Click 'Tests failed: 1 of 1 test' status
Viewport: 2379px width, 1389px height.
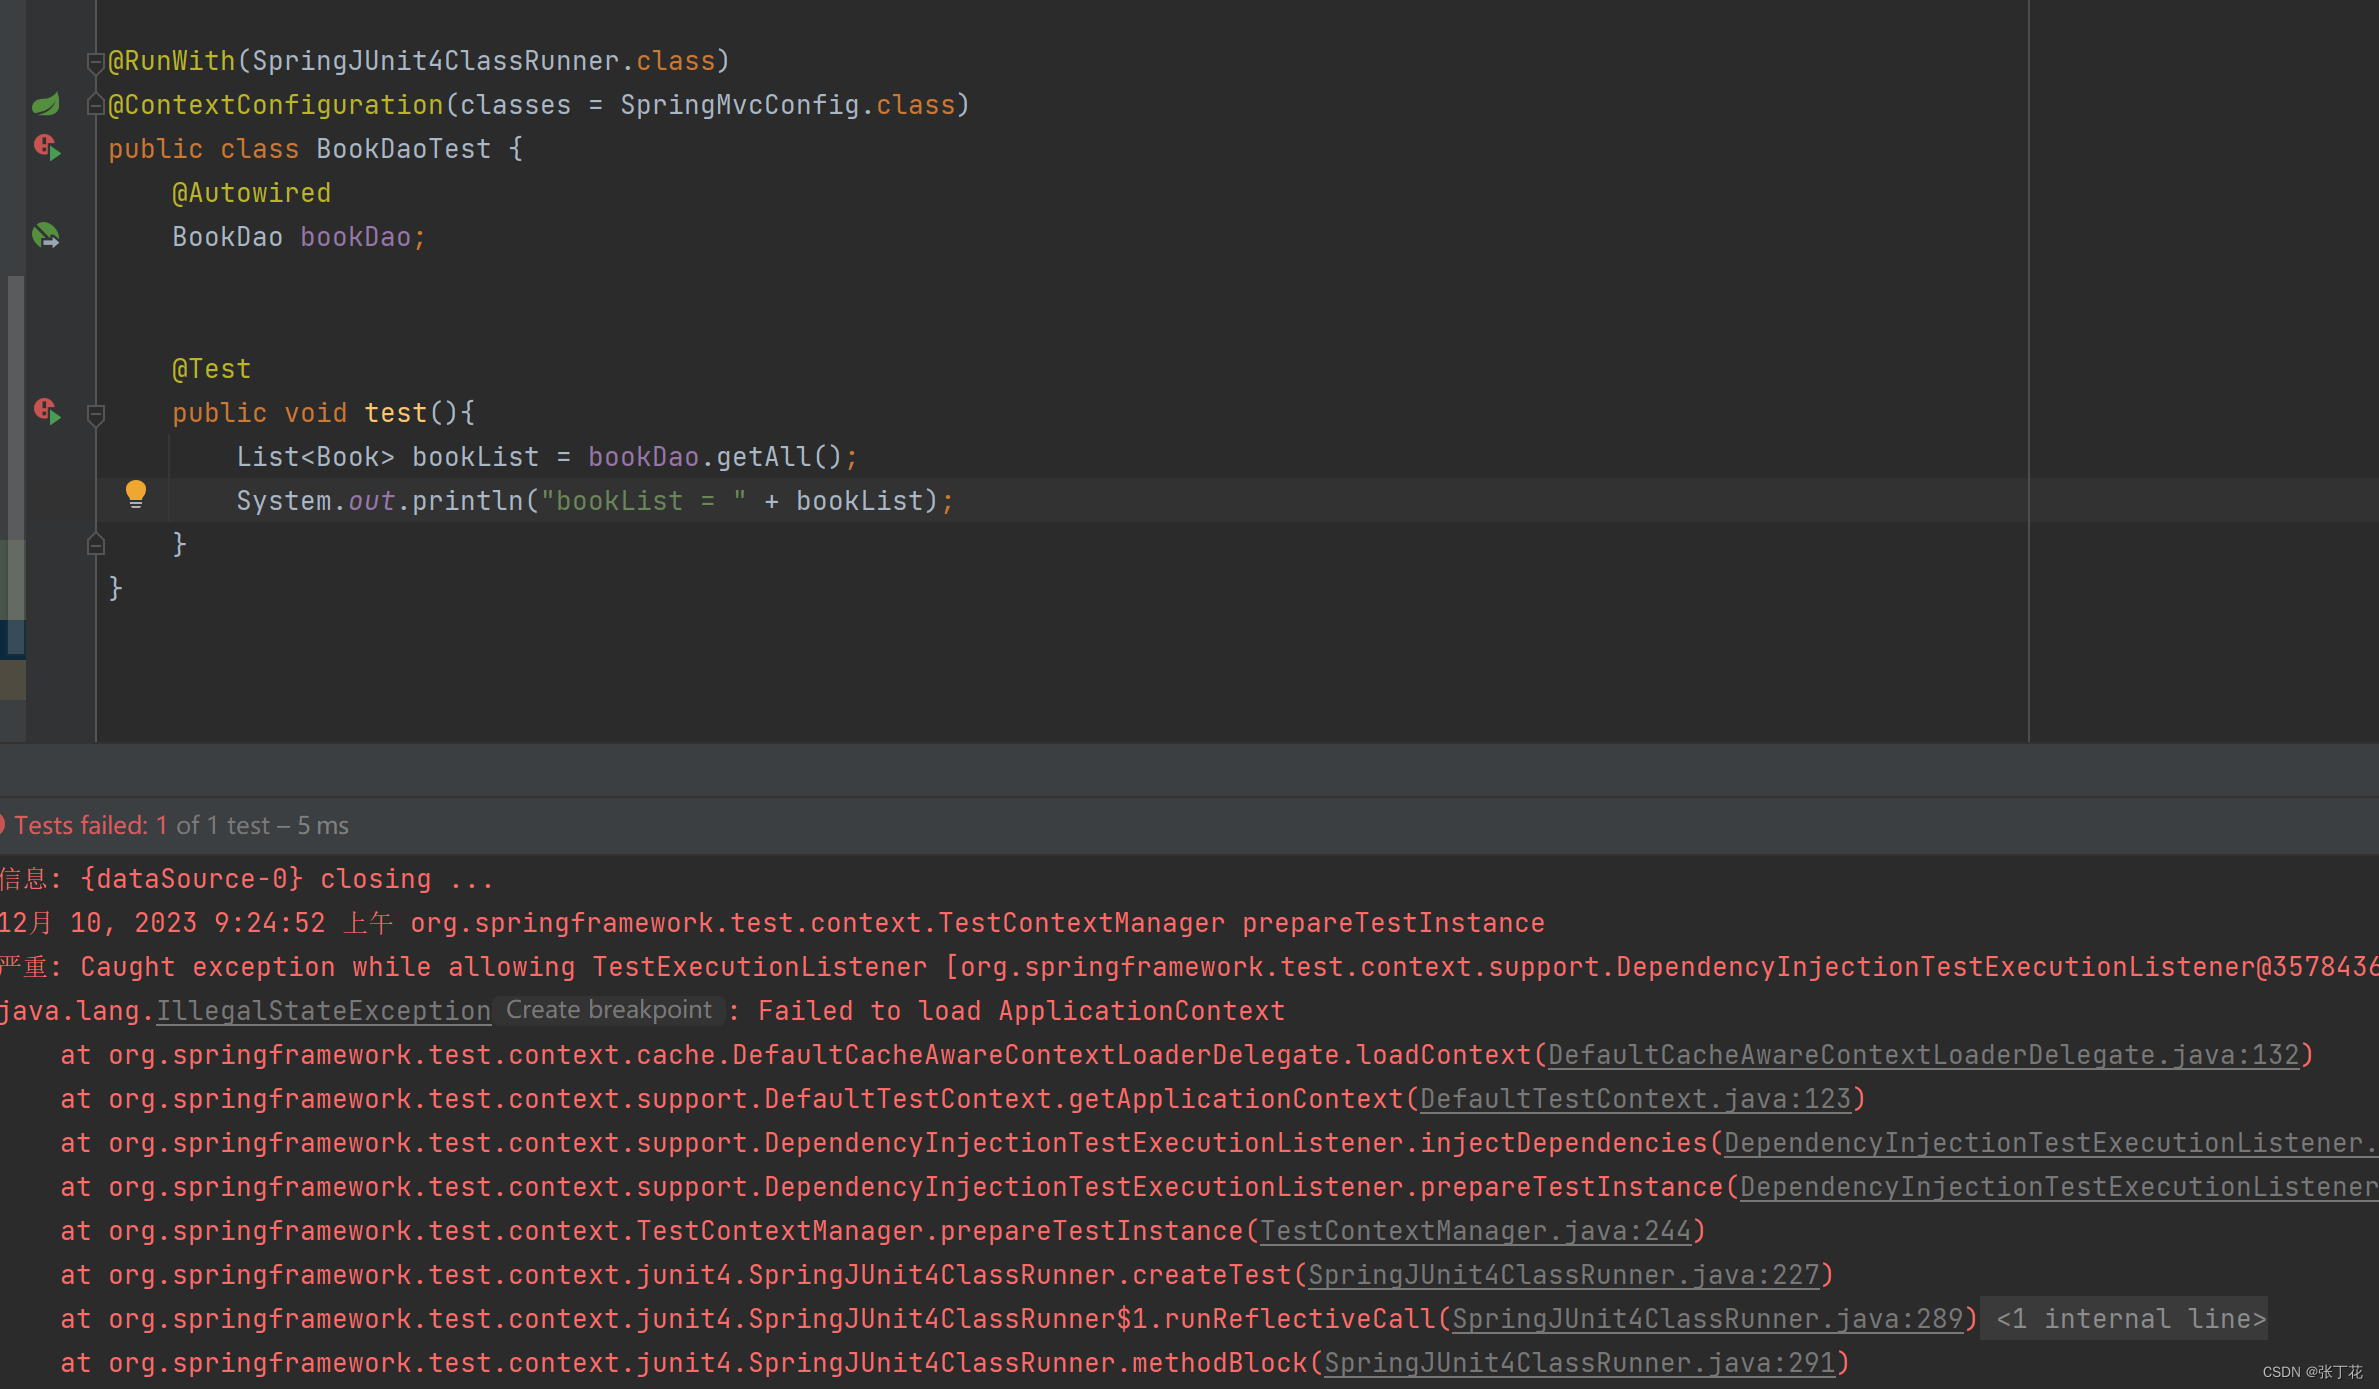(x=181, y=825)
